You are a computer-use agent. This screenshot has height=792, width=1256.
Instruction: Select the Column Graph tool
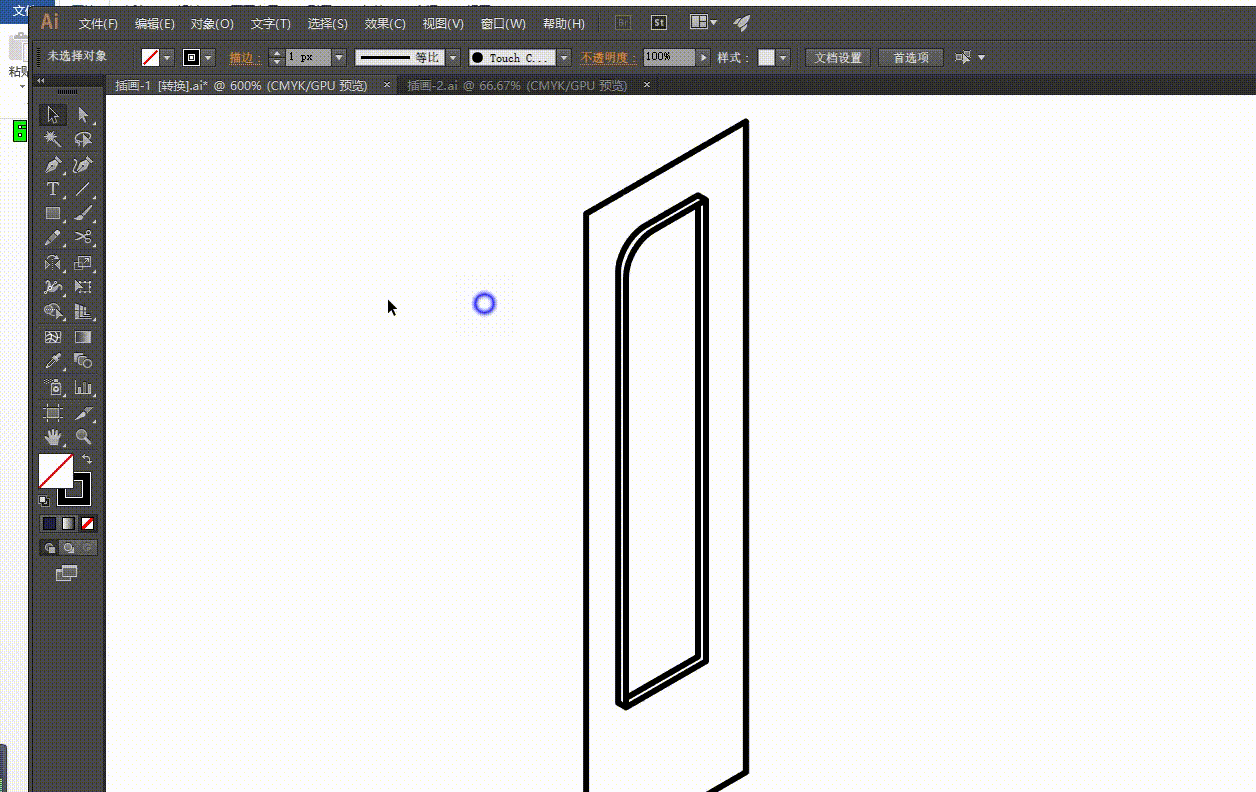click(x=83, y=387)
